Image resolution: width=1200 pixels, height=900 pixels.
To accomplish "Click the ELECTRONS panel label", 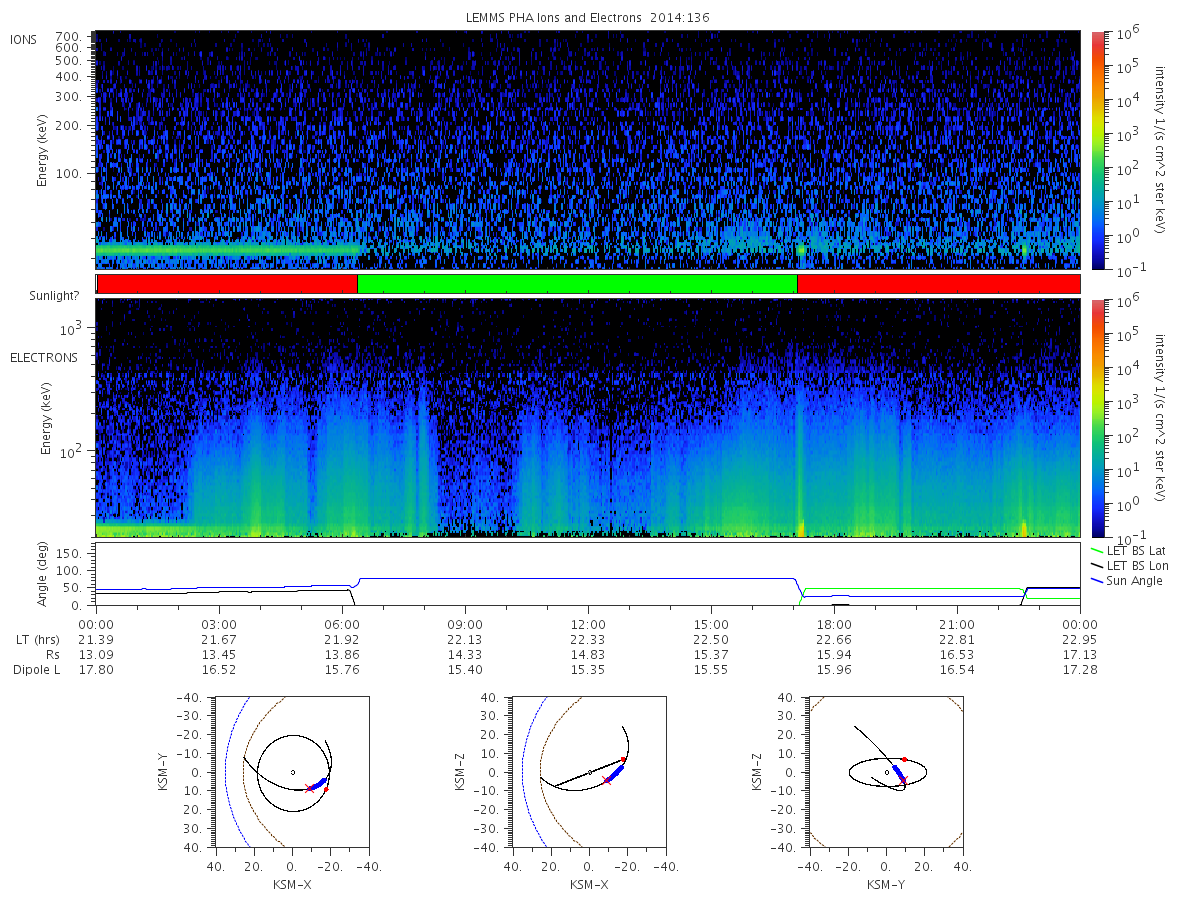I will point(44,357).
